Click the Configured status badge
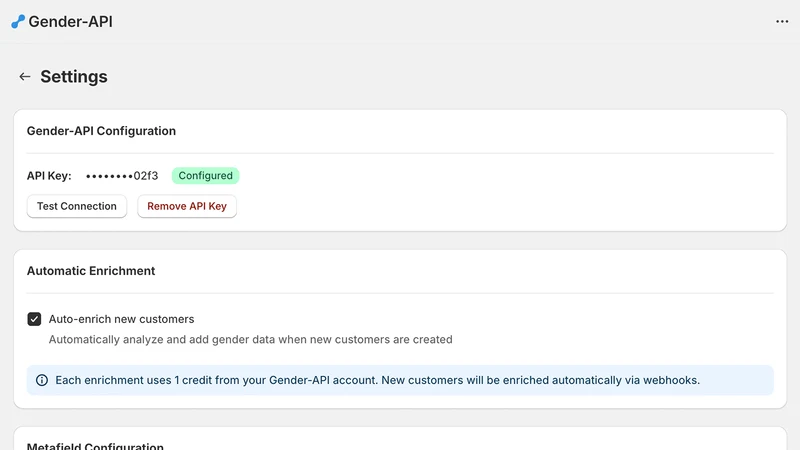The height and width of the screenshot is (450, 800). [x=205, y=176]
